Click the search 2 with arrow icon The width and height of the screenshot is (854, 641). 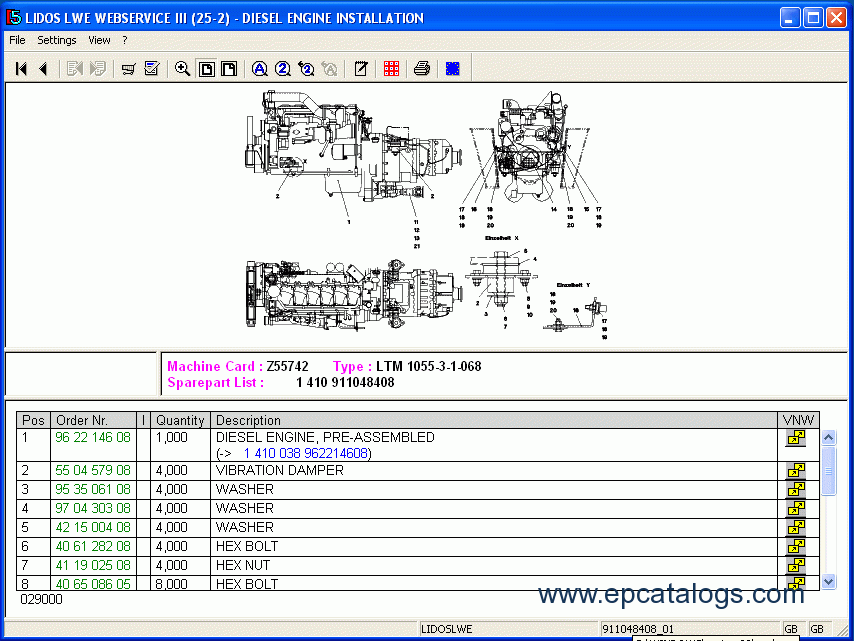pos(306,69)
